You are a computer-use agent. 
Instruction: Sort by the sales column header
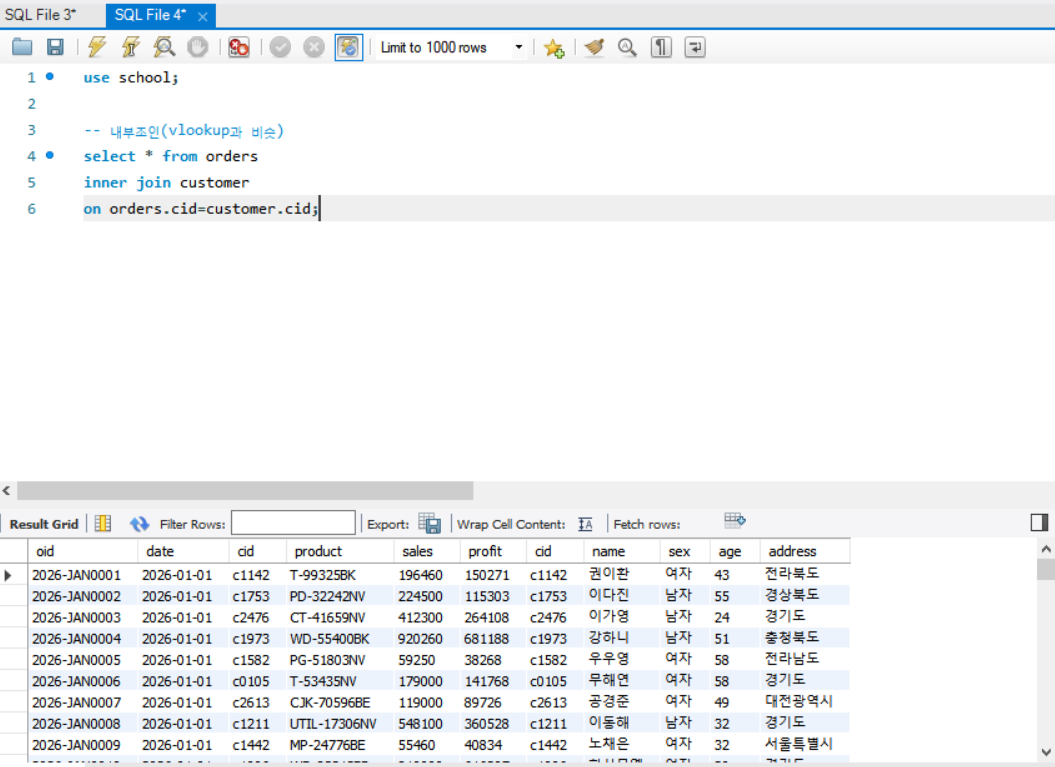427,551
